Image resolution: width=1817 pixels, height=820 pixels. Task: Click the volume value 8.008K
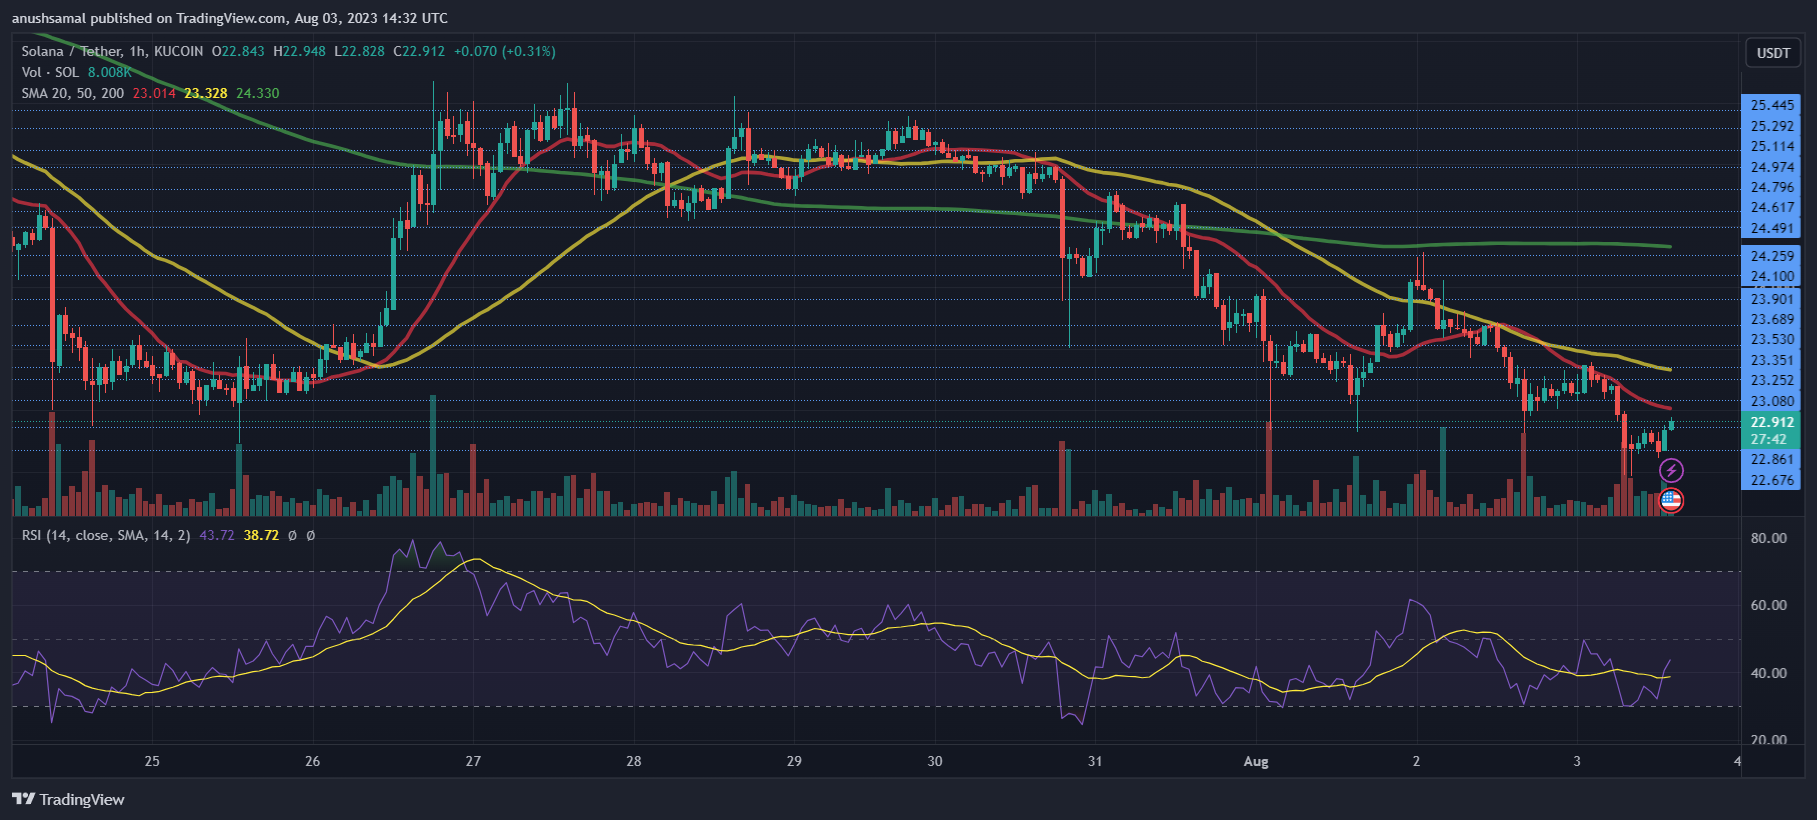coord(110,72)
